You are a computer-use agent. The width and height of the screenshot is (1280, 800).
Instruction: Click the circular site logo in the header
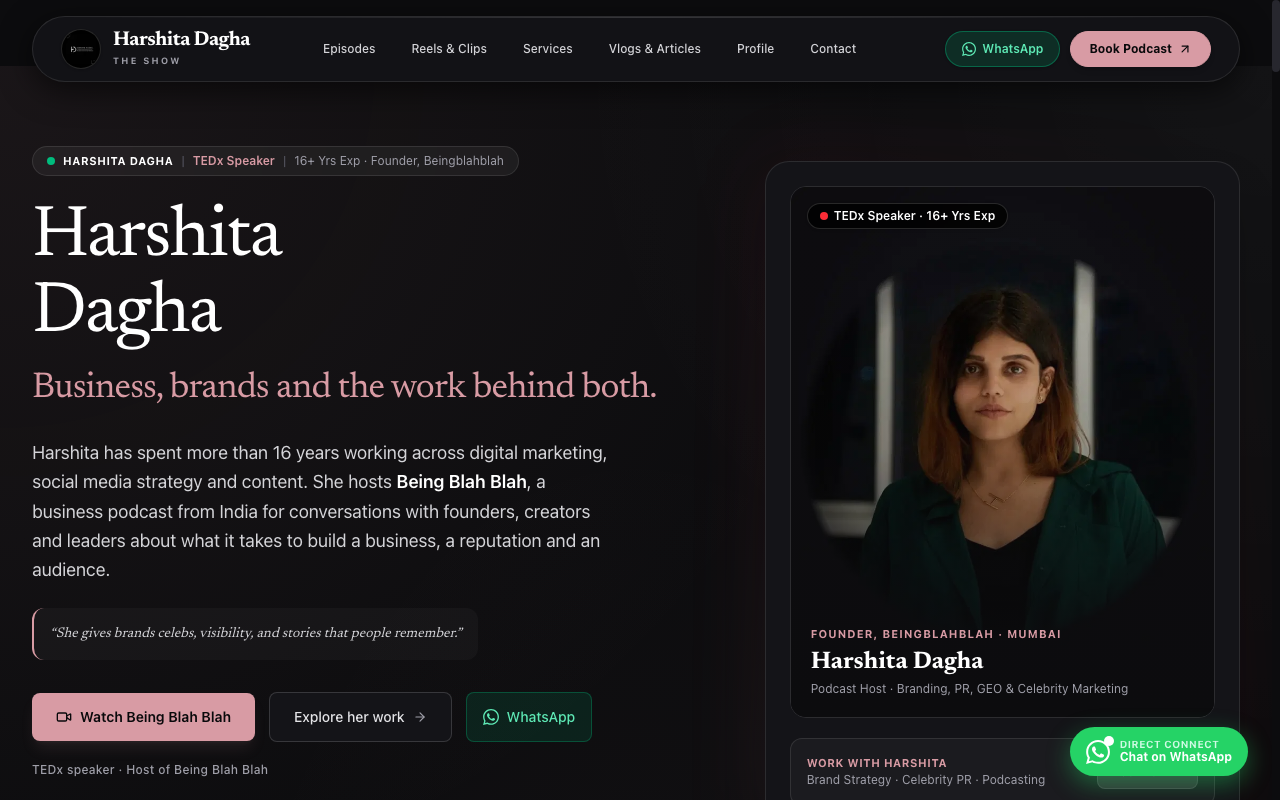coord(81,49)
